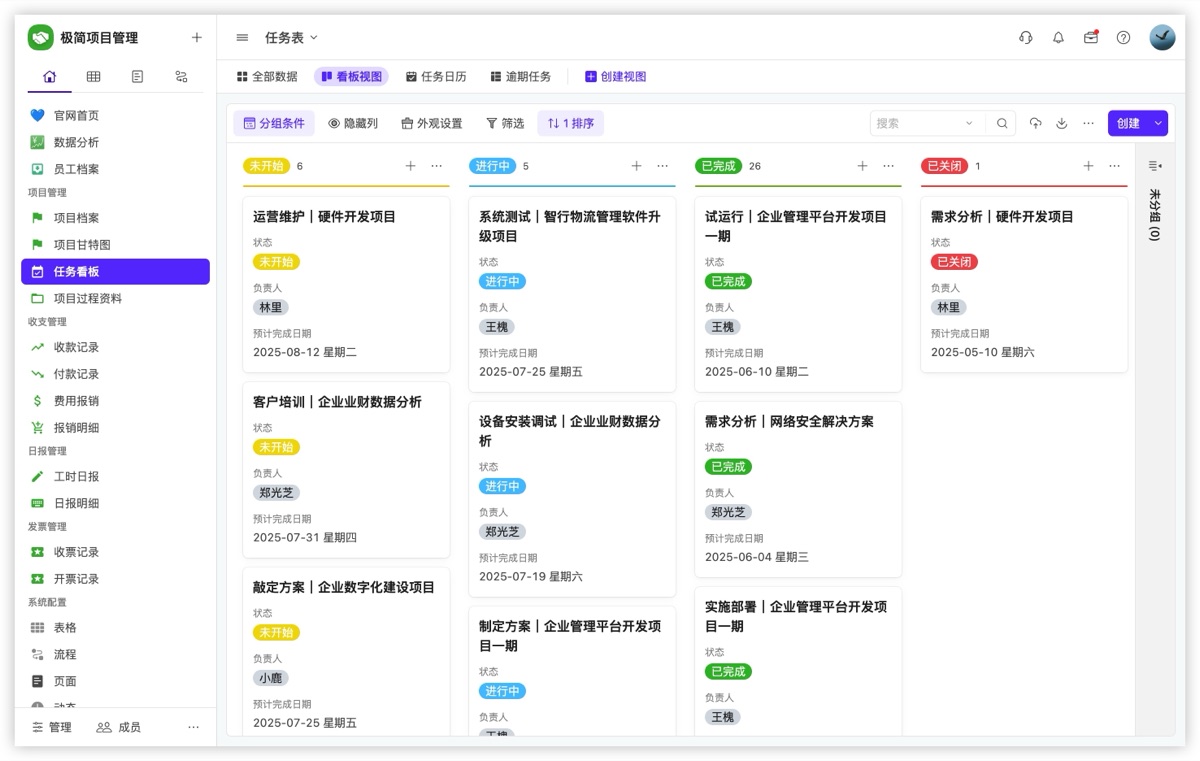The height and width of the screenshot is (761, 1200).
Task: Open 项目甘特图 in sidebar
Action: [115, 244]
